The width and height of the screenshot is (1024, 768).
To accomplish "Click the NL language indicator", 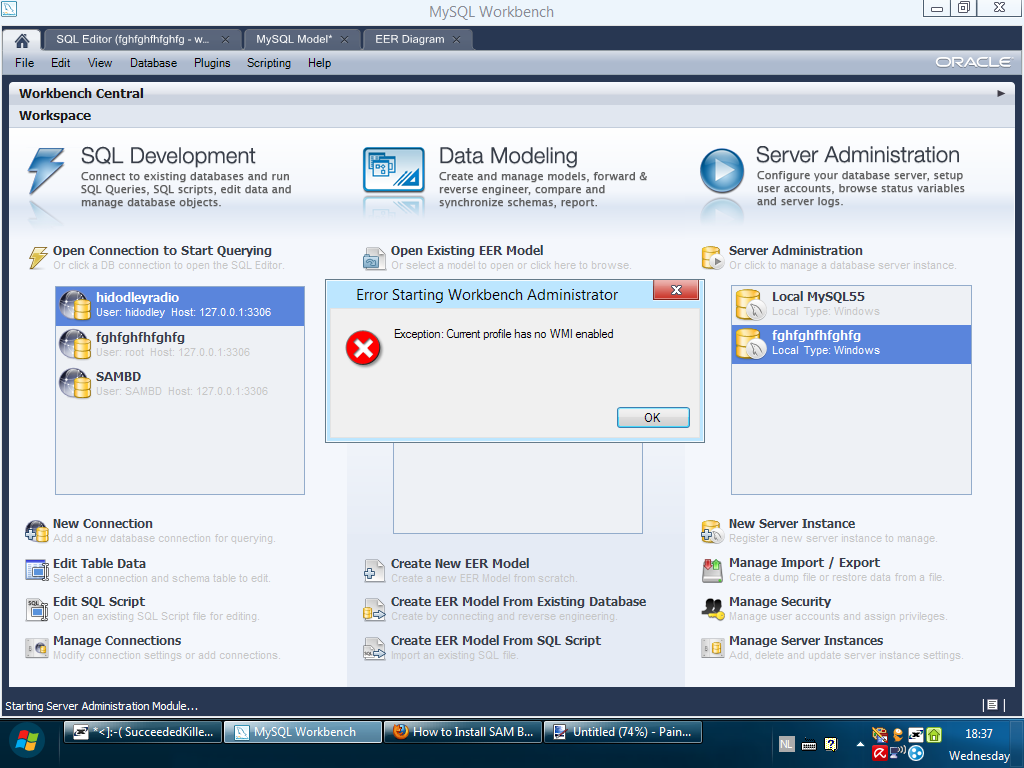I will [786, 744].
